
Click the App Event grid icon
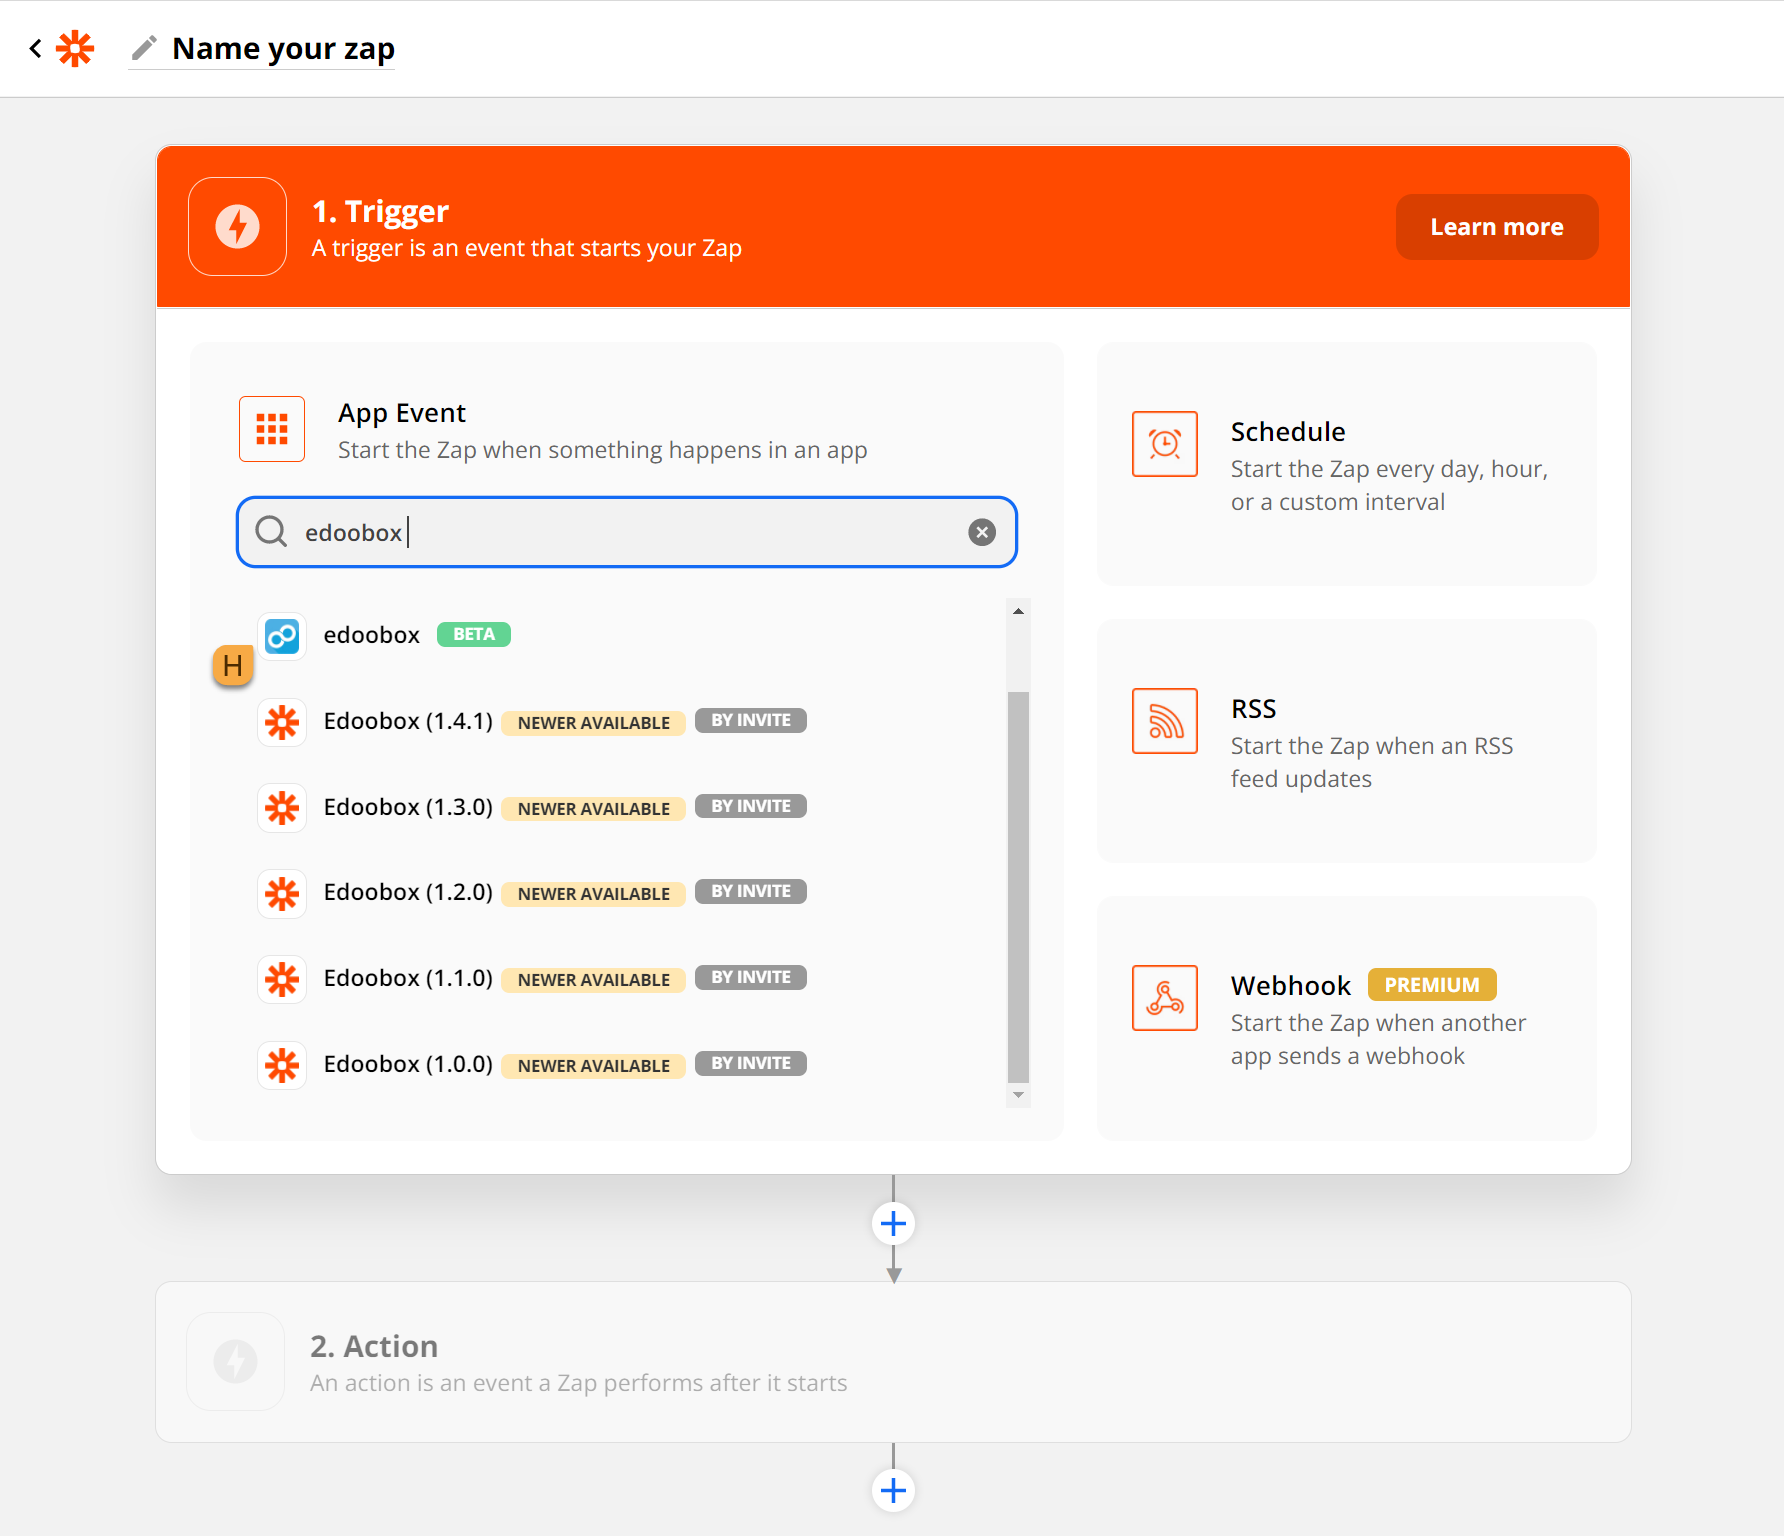(272, 429)
